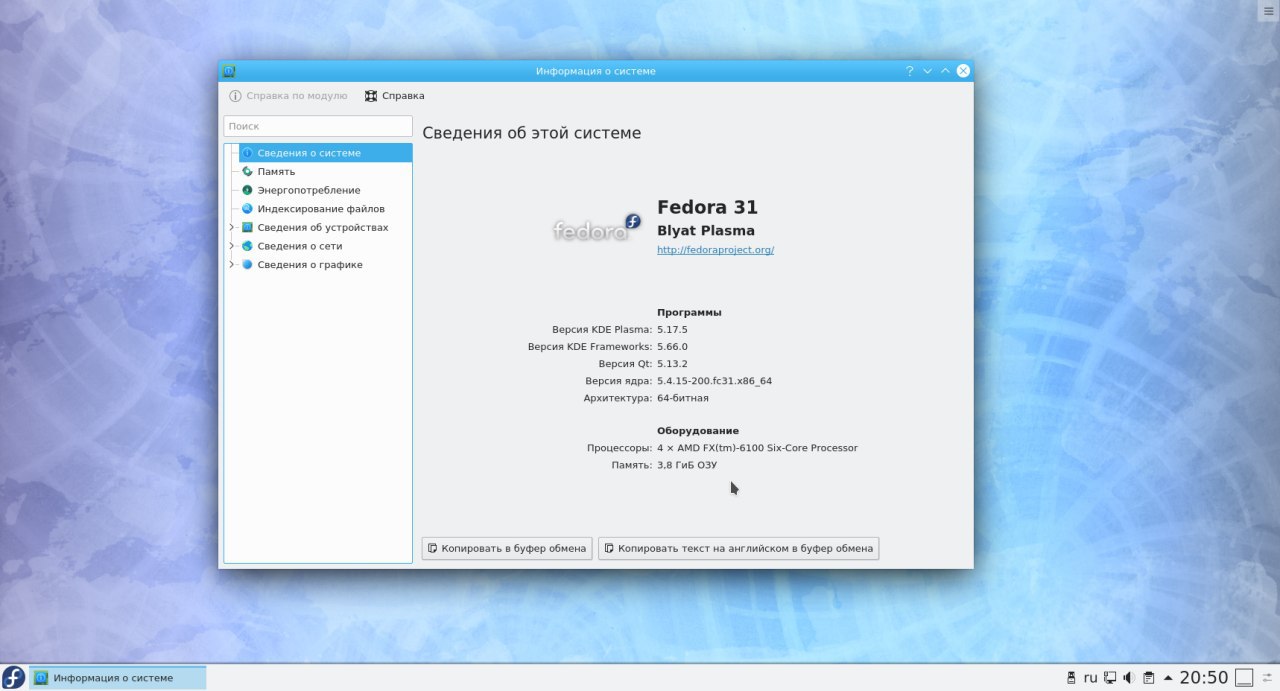This screenshot has height=691, width=1280.
Task: Select Сведения о сети label
Action: point(300,246)
